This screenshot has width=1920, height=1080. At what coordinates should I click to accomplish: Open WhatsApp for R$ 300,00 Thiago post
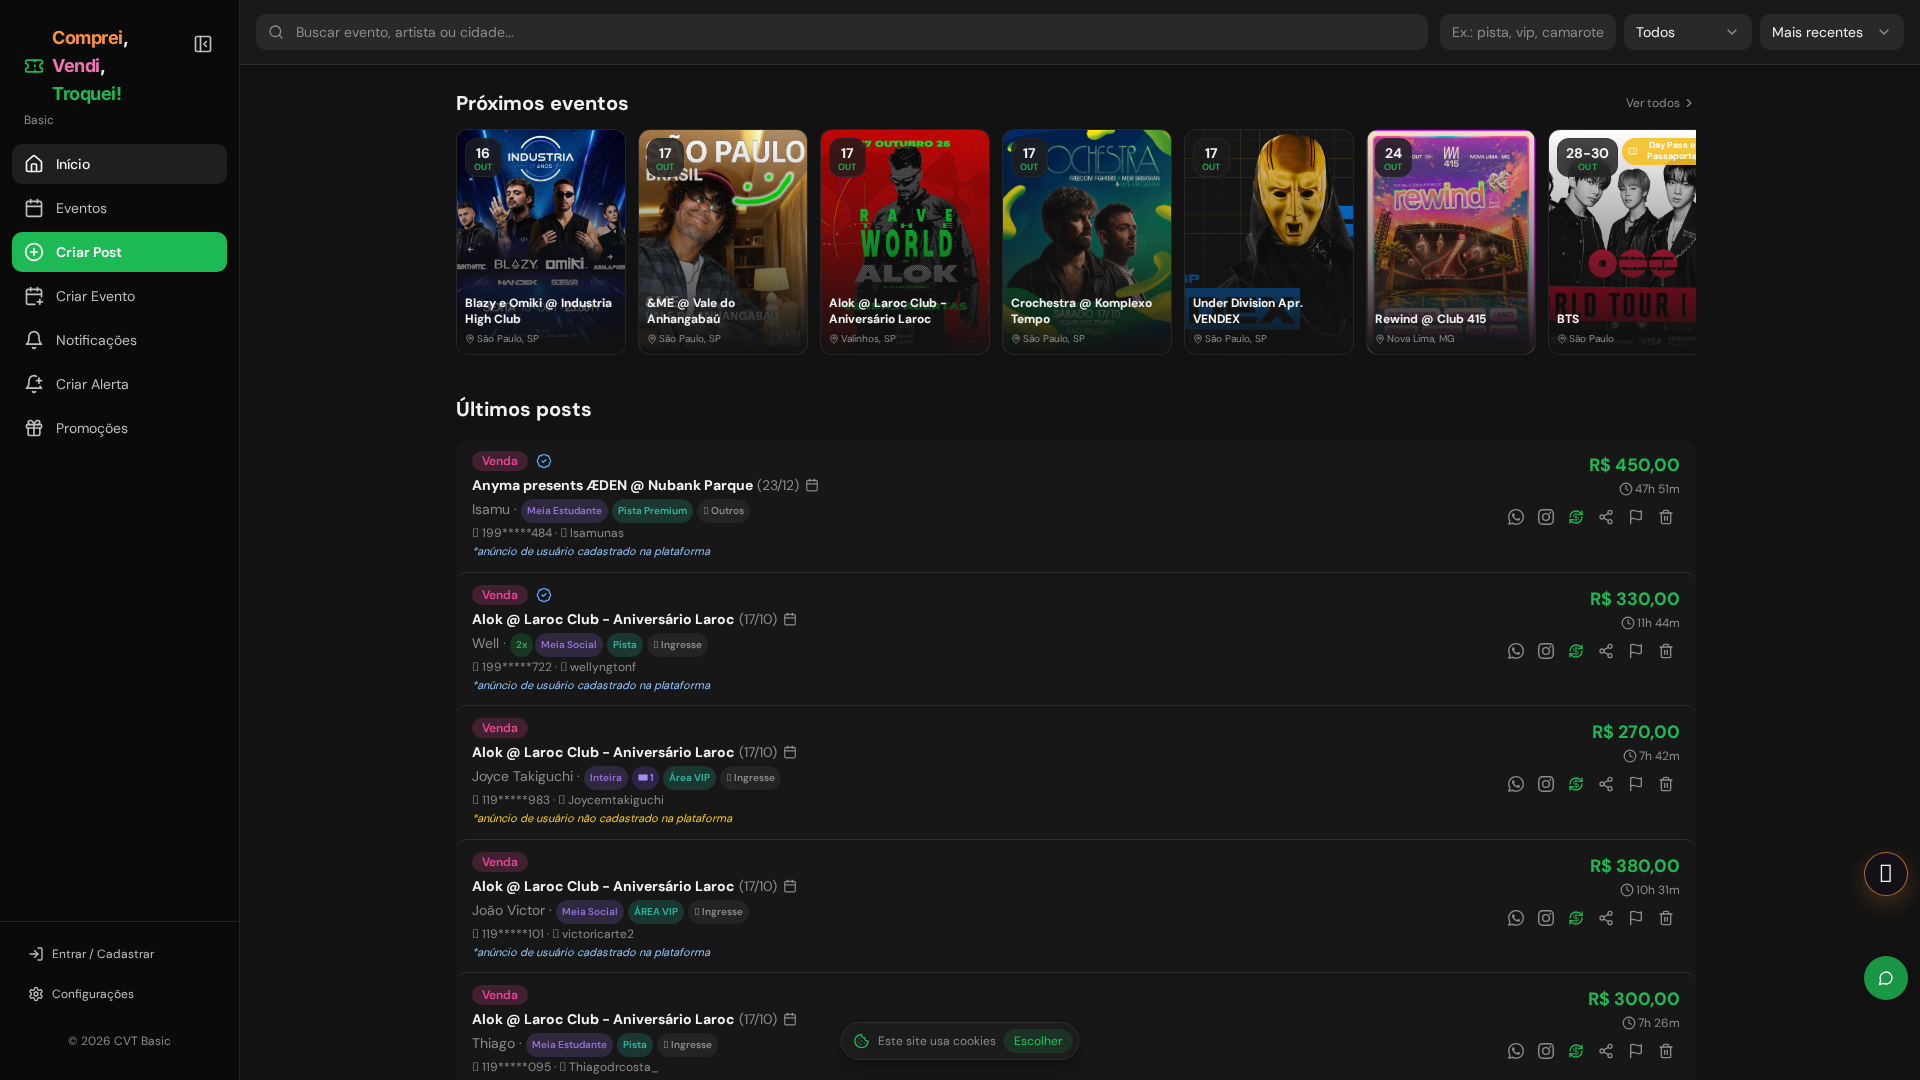tap(1516, 1051)
